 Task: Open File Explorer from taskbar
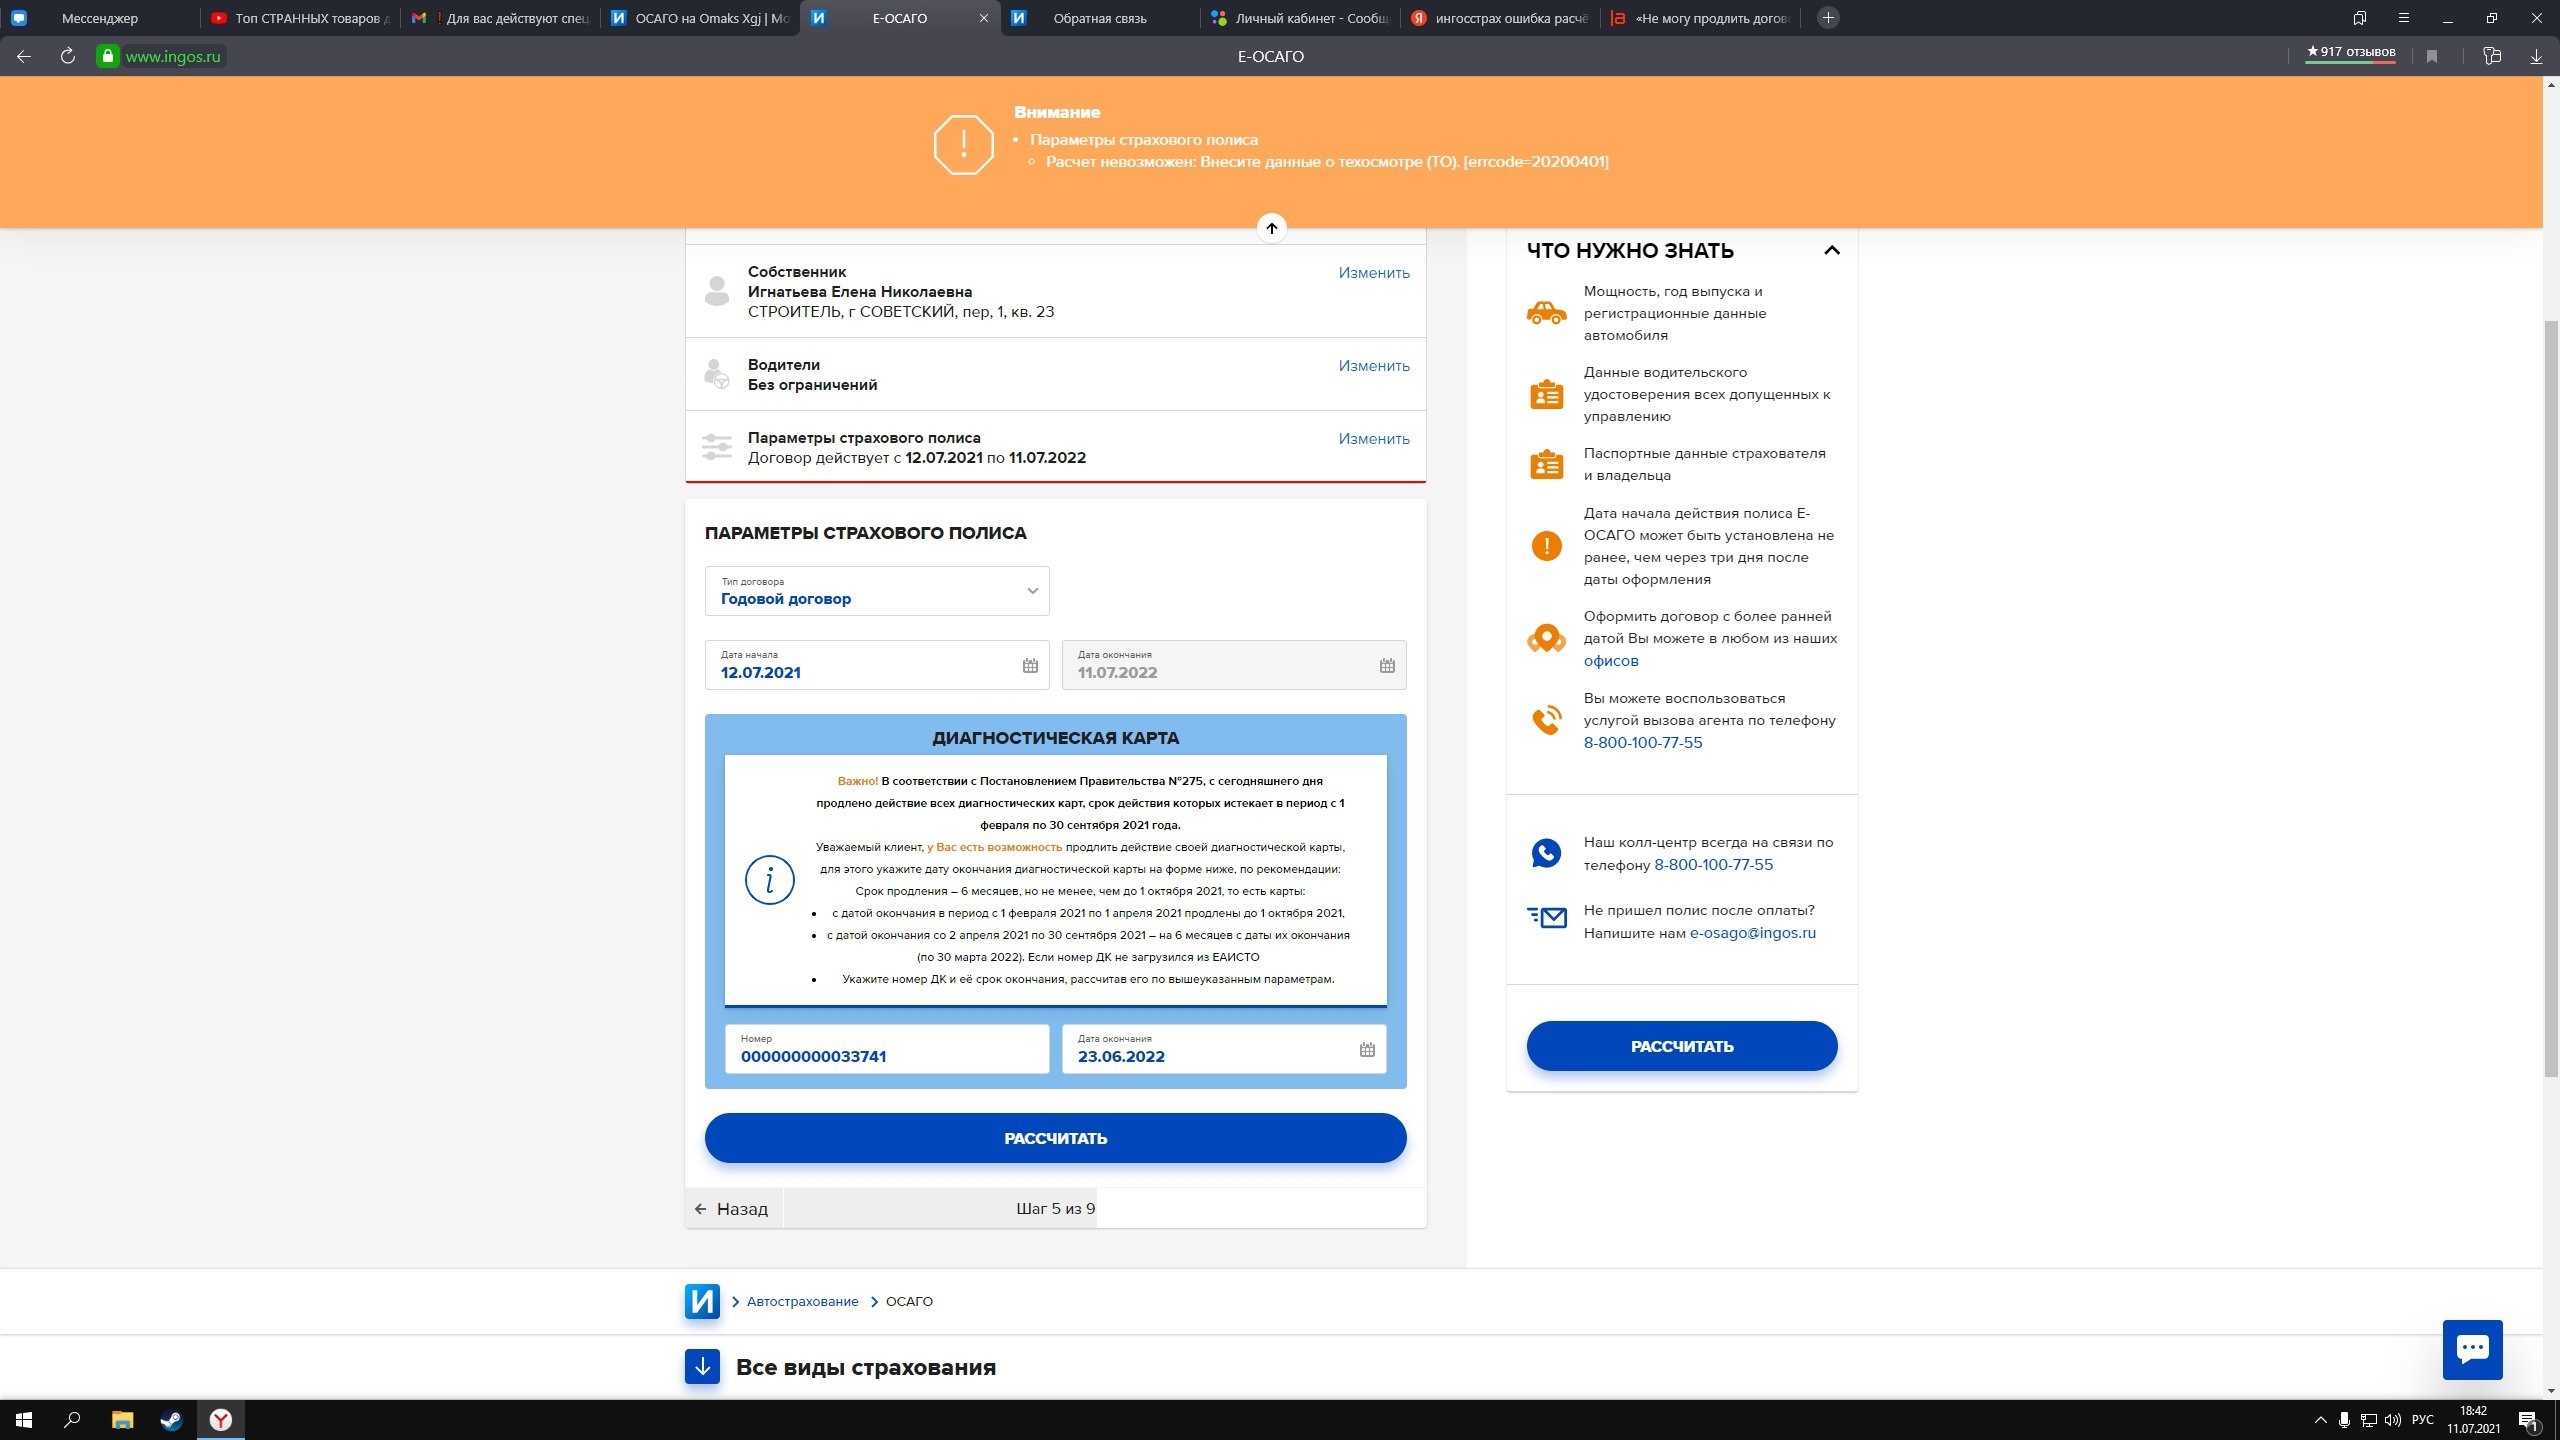coord(122,1420)
